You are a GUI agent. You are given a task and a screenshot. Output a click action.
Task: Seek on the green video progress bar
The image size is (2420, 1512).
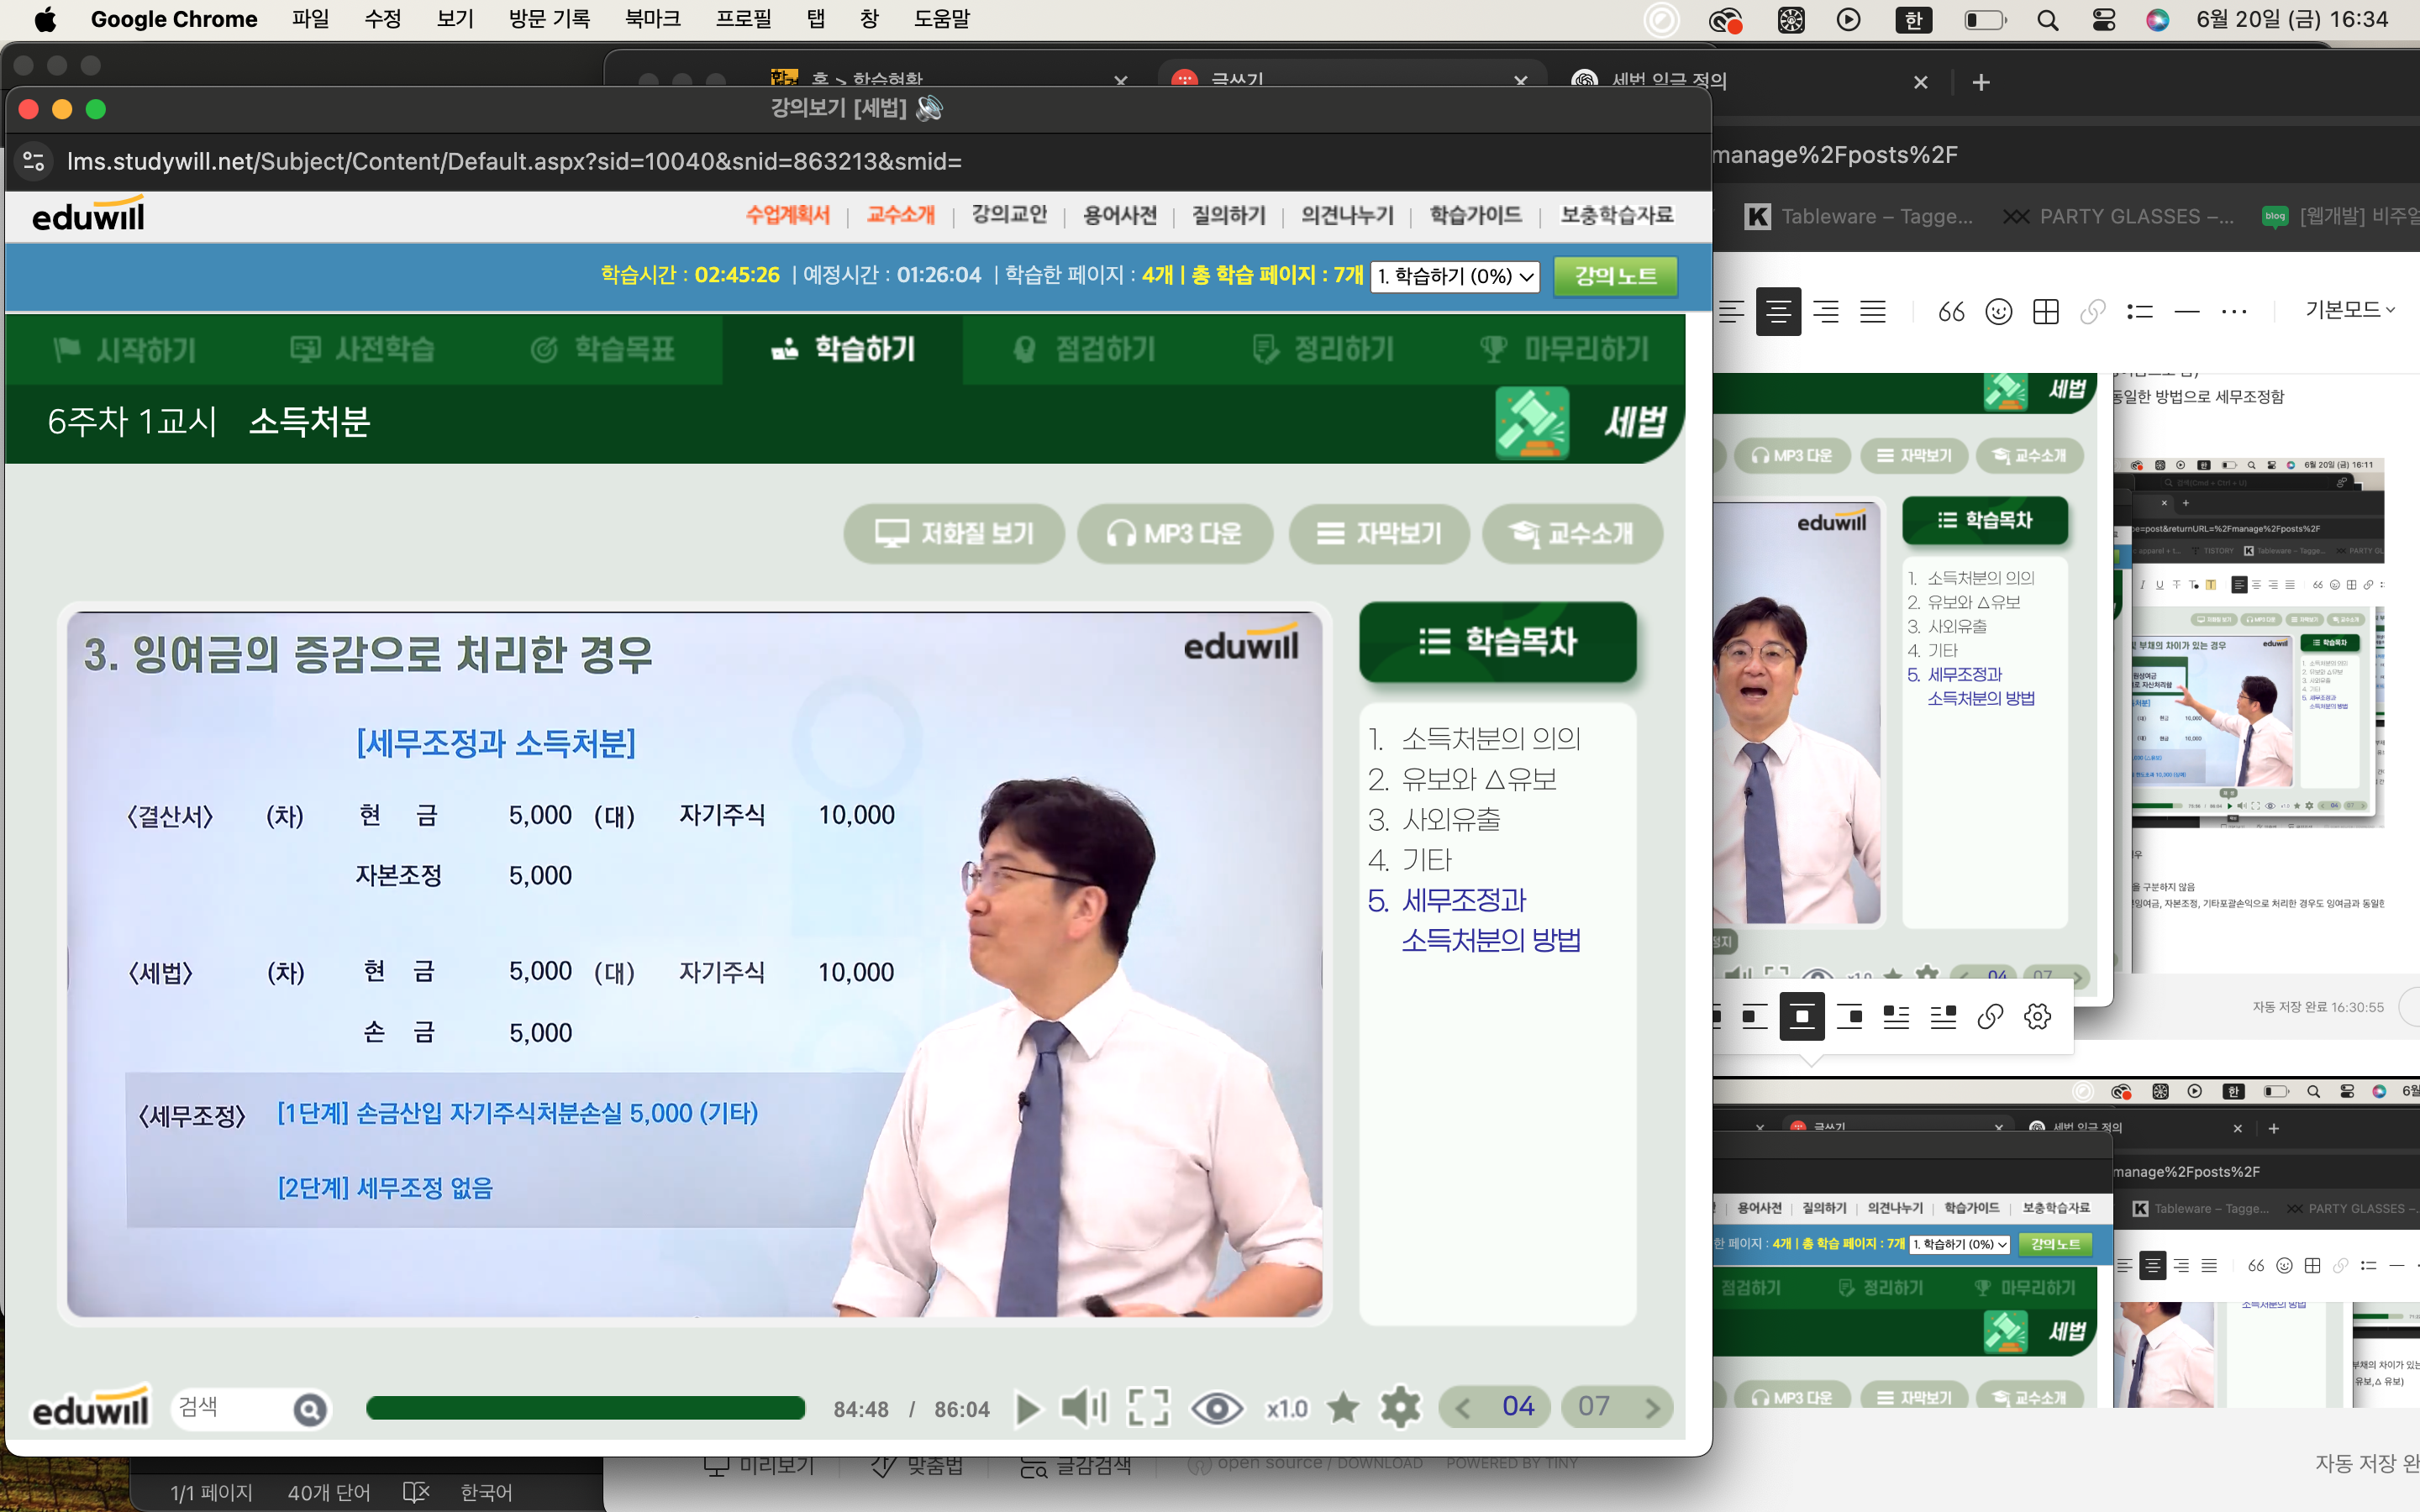tap(585, 1408)
